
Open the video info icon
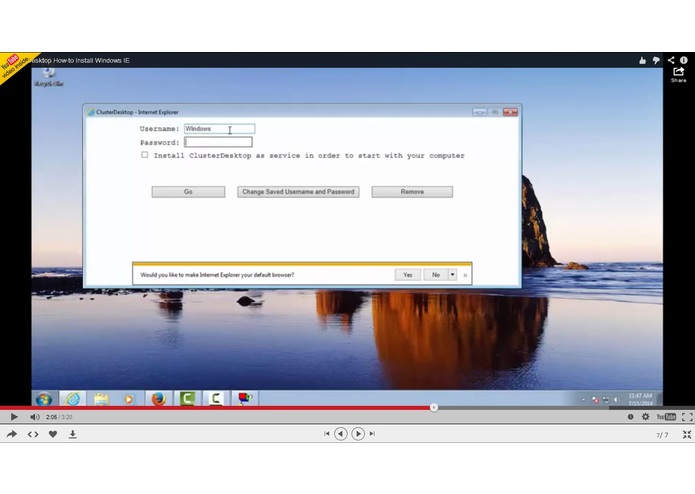click(683, 60)
